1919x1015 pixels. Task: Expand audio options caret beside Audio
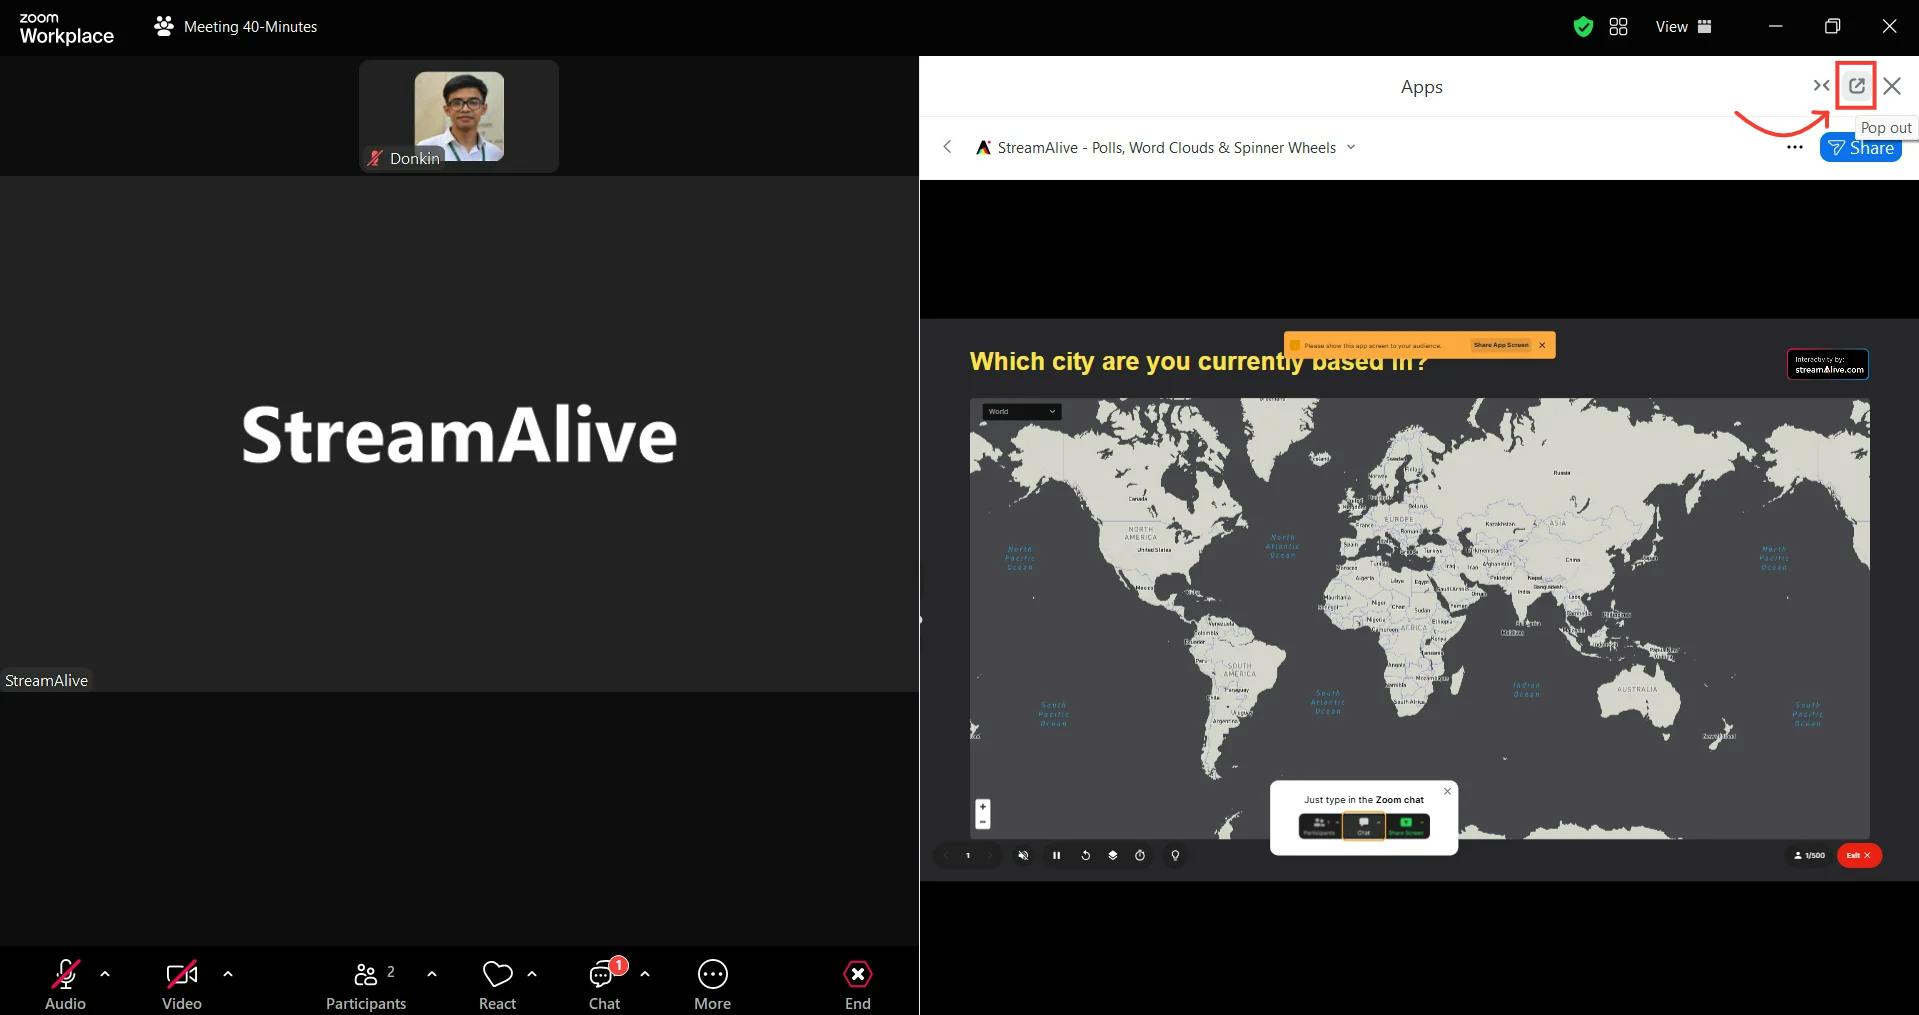(x=105, y=973)
